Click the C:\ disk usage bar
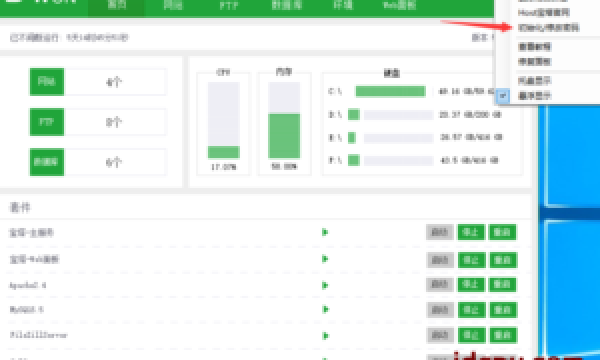 coord(390,91)
